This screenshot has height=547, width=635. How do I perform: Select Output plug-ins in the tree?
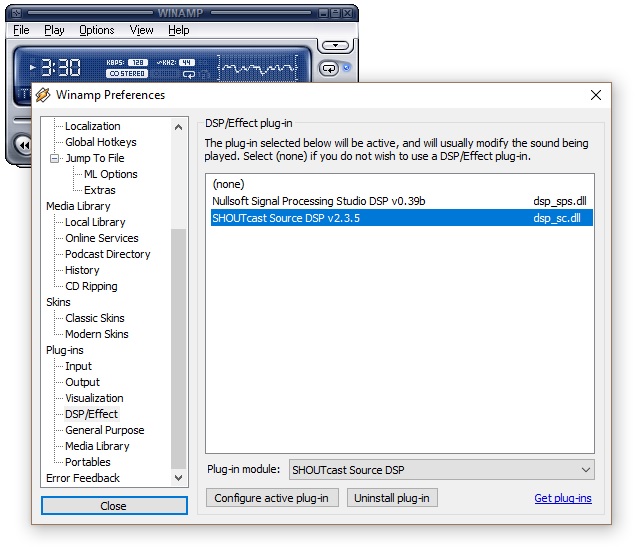[x=82, y=382]
